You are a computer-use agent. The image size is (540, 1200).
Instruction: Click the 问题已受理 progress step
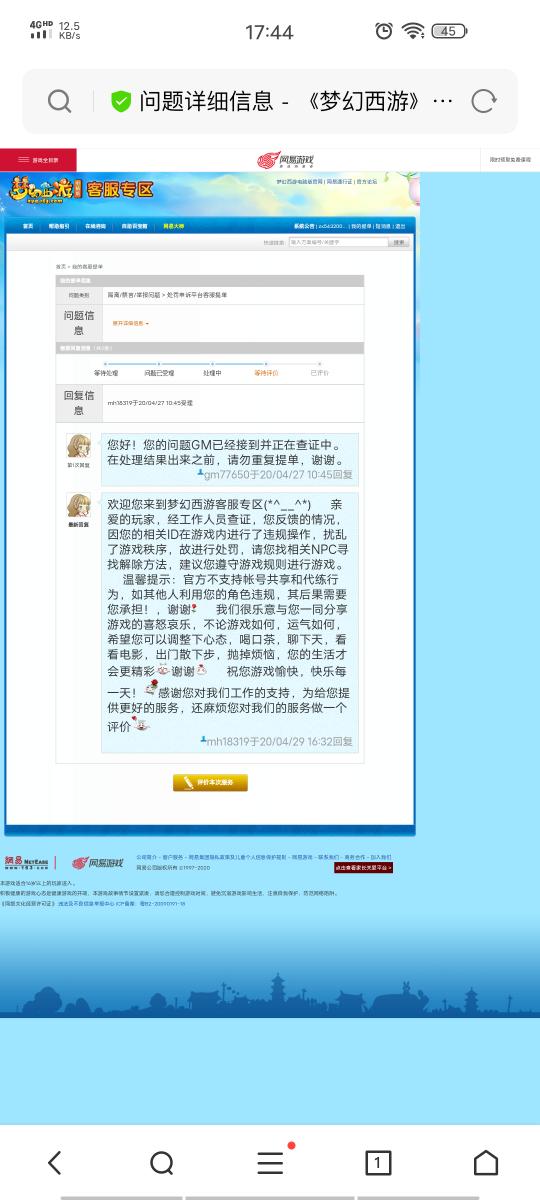coord(159,372)
